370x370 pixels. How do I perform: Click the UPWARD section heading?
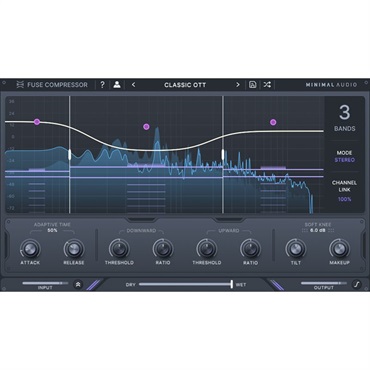228,231
